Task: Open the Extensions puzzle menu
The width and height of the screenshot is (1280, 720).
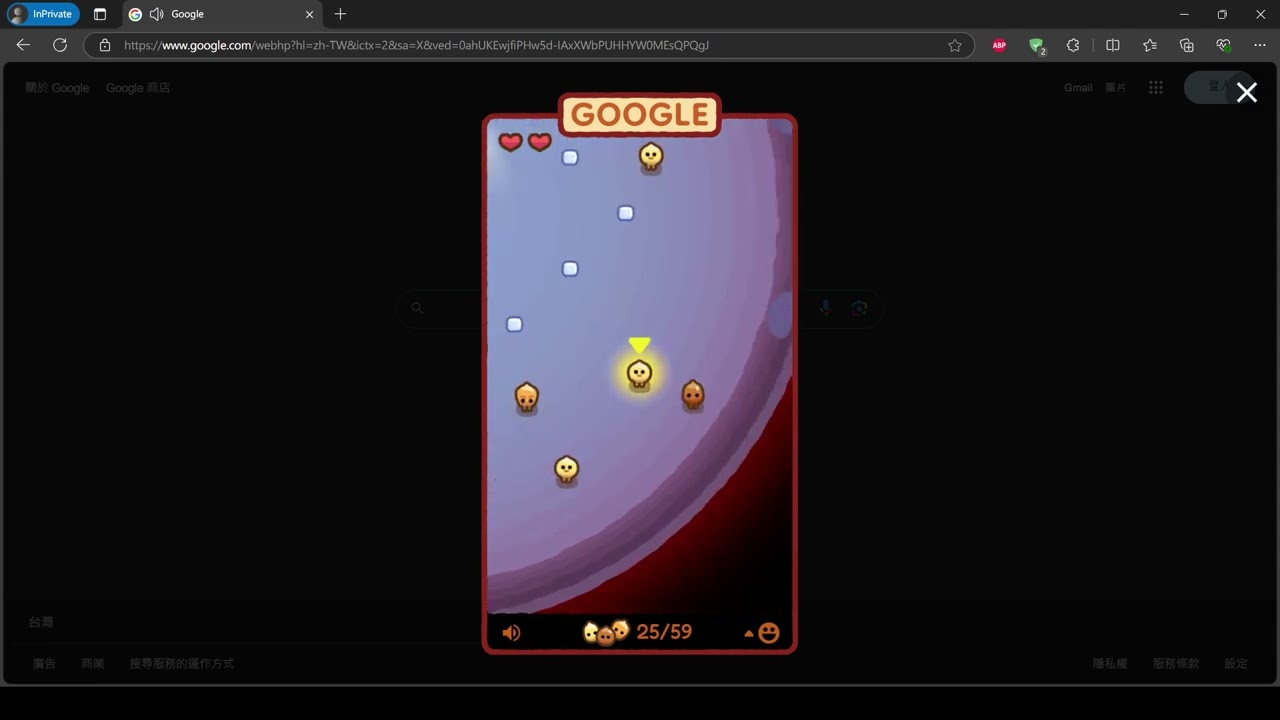Action: [x=1073, y=45]
